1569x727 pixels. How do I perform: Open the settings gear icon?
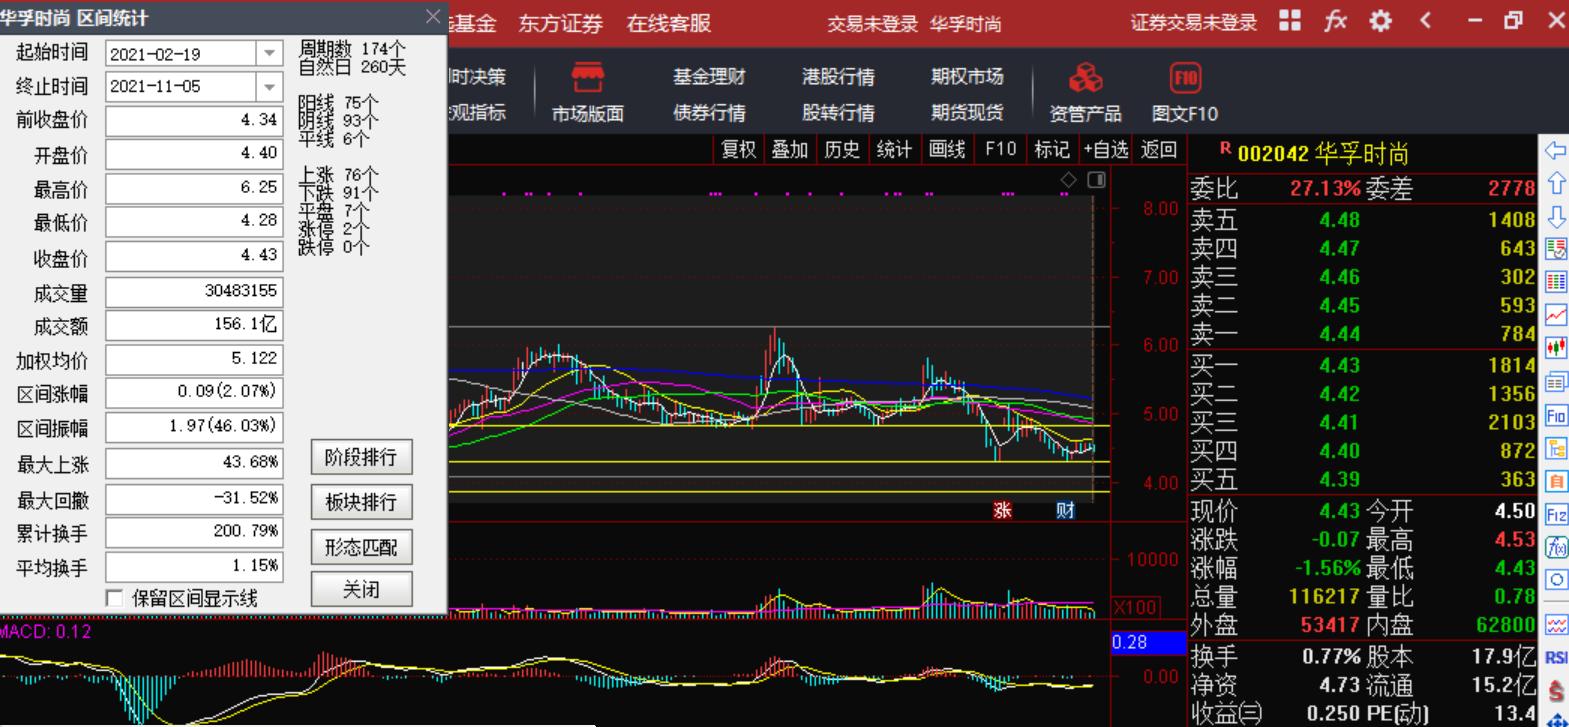coord(1380,20)
